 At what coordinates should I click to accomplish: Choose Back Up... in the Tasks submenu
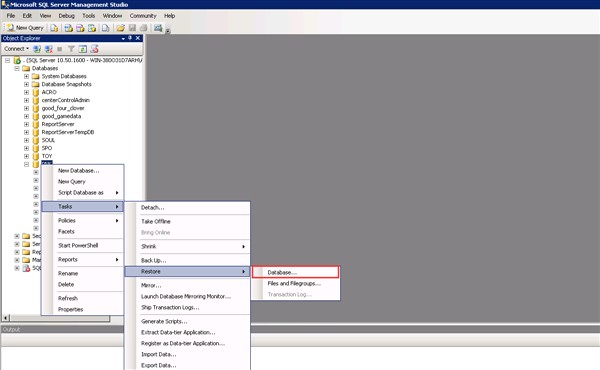point(188,261)
